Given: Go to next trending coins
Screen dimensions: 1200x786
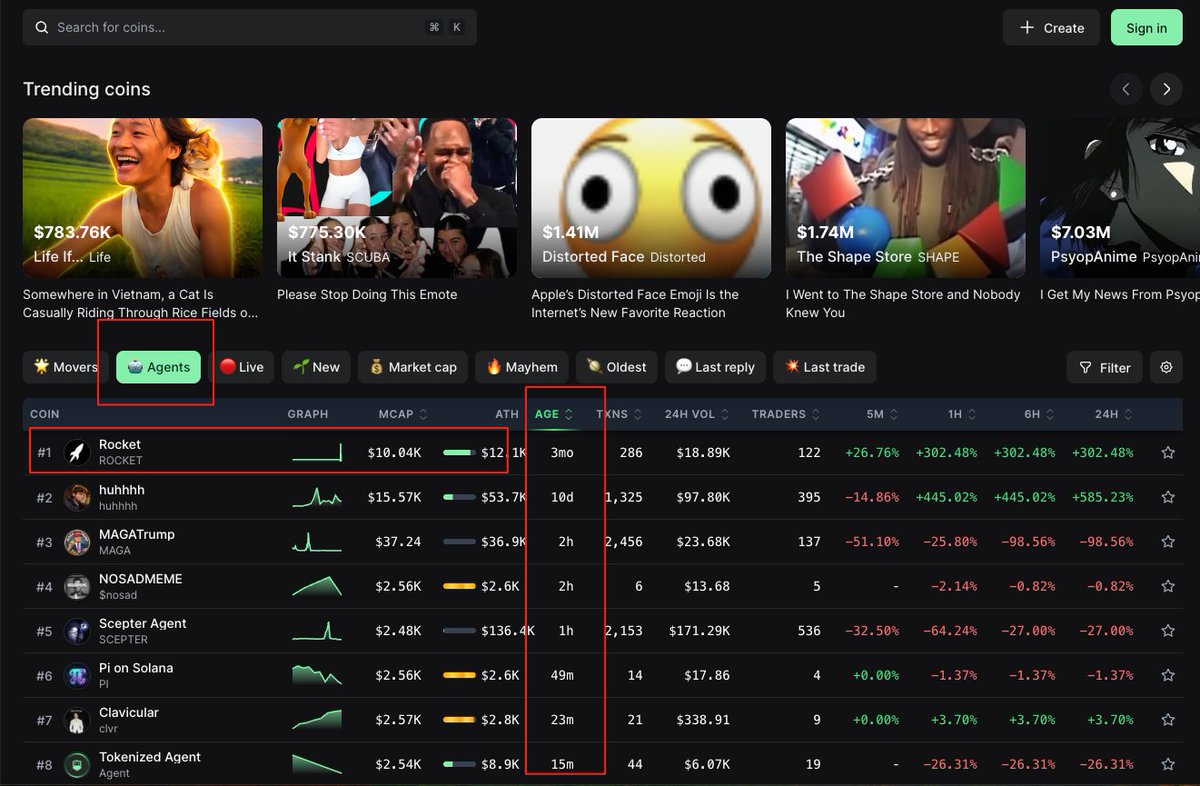Looking at the screenshot, I should coord(1166,89).
